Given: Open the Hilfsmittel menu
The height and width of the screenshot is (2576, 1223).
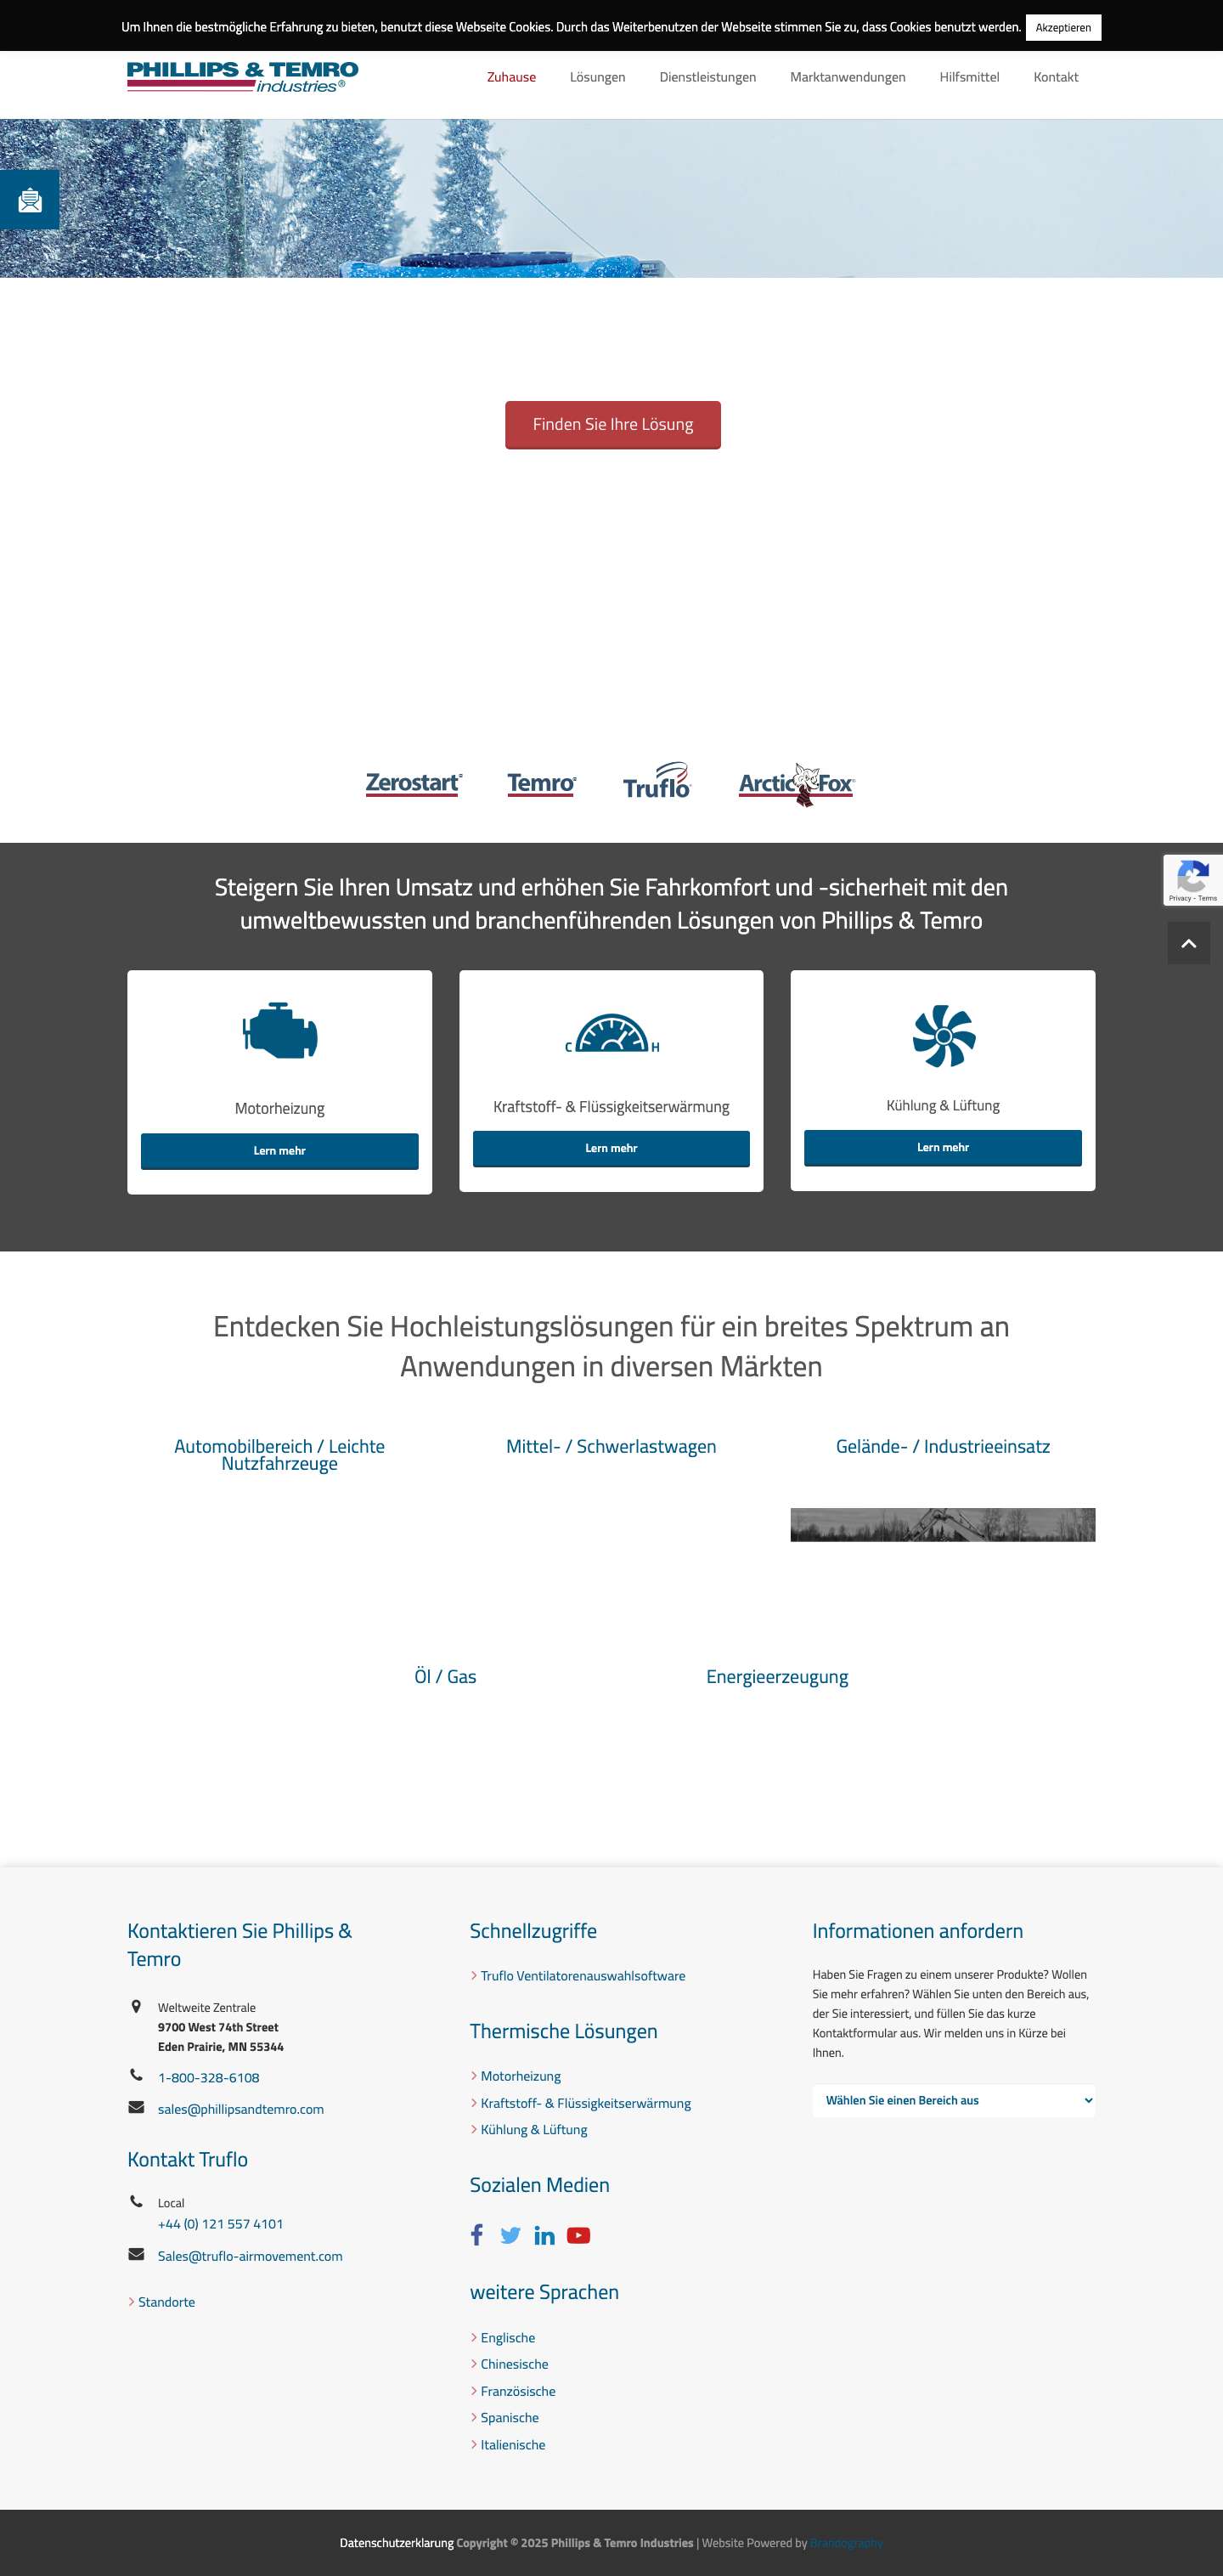Looking at the screenshot, I should pyautogui.click(x=969, y=77).
